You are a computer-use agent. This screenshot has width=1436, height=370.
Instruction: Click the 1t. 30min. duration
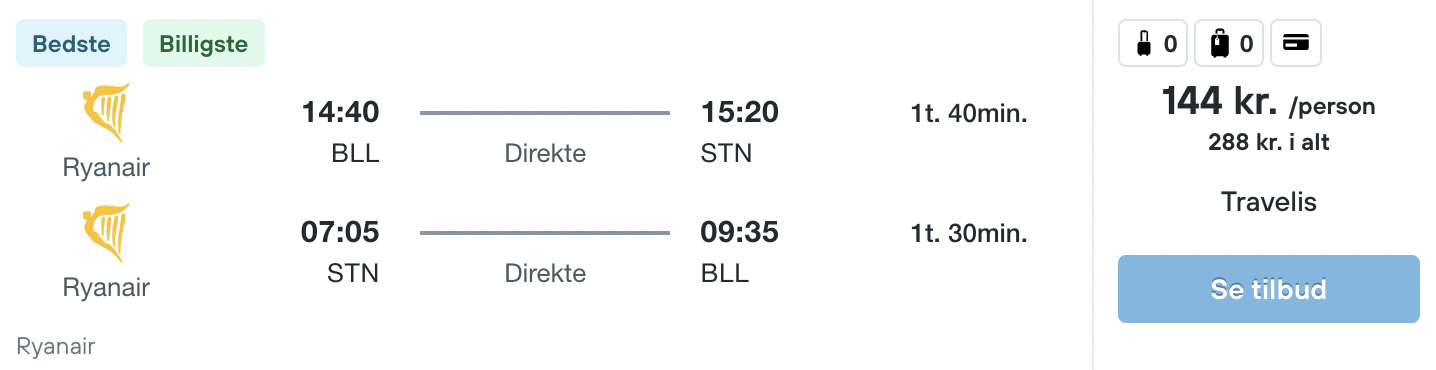coord(969,234)
